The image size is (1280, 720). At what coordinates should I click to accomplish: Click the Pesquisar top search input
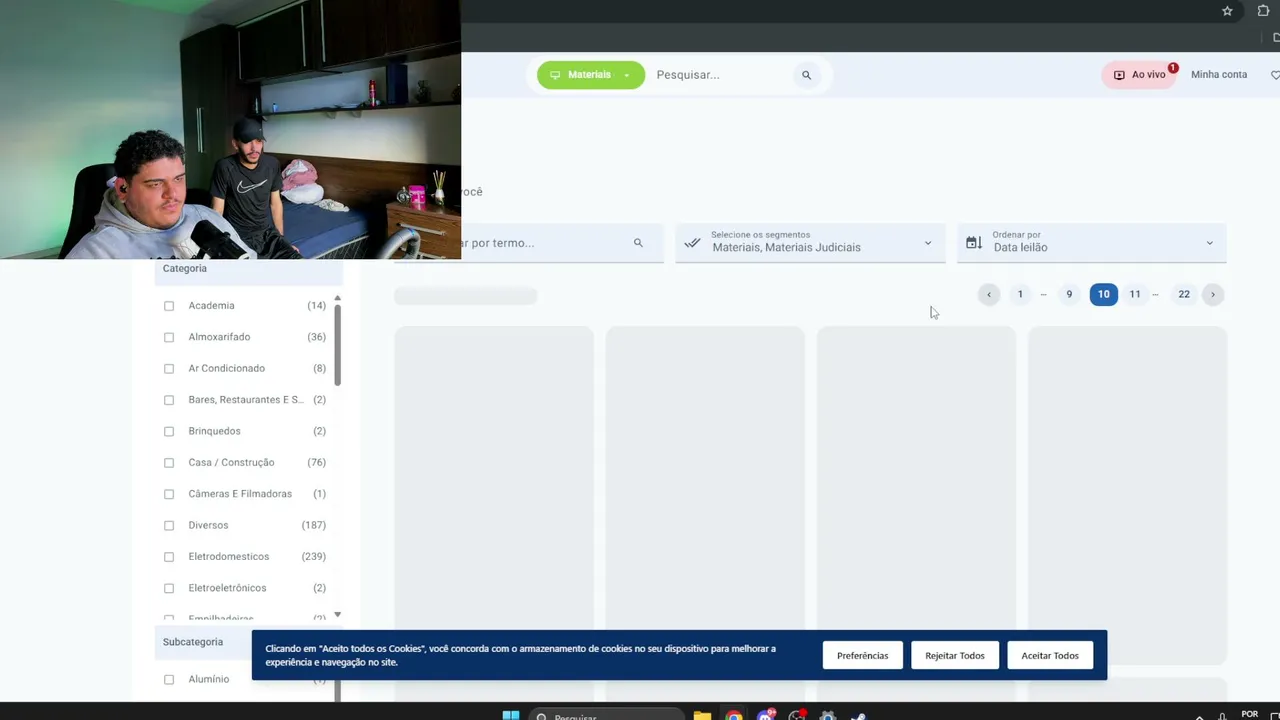tap(720, 75)
